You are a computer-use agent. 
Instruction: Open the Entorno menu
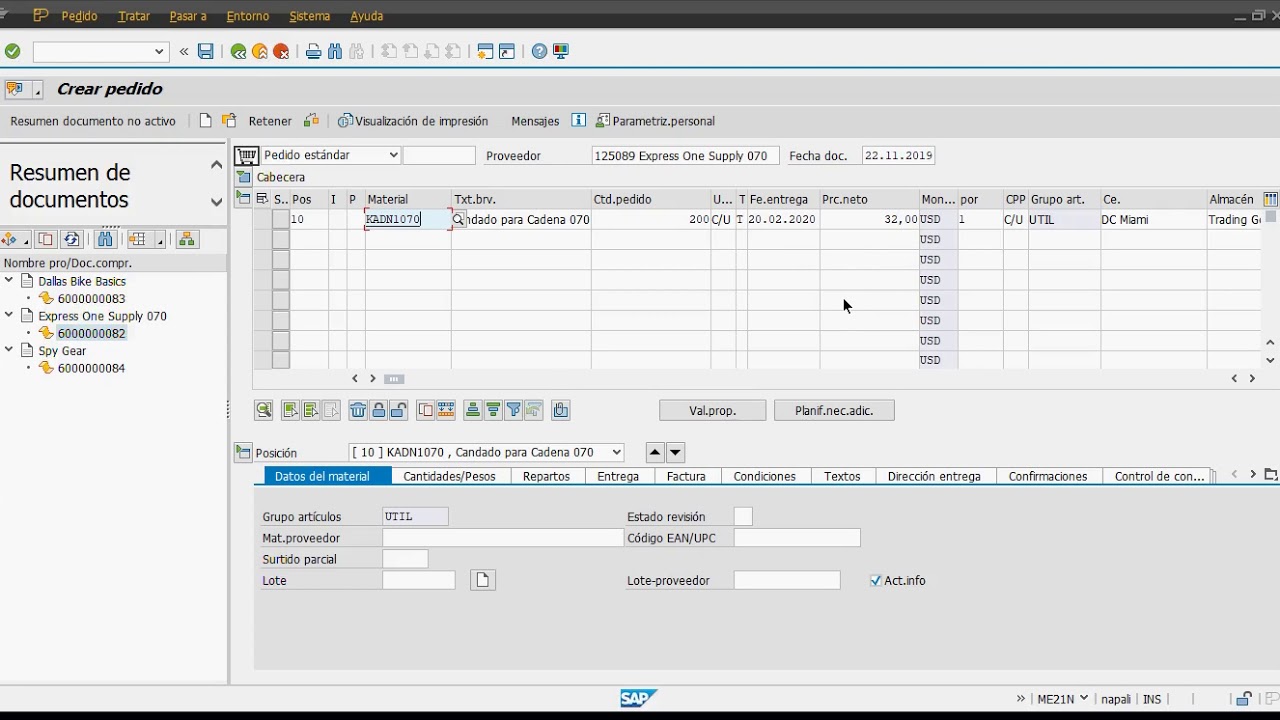pos(248,16)
